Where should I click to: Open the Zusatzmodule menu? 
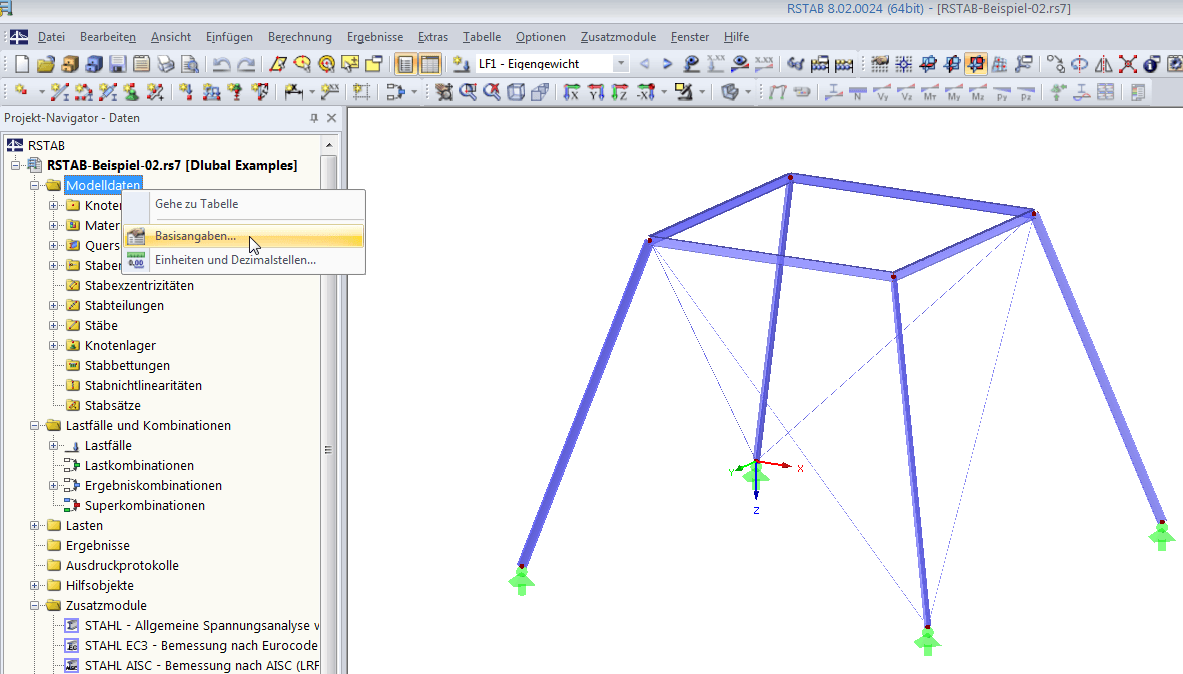coord(618,37)
